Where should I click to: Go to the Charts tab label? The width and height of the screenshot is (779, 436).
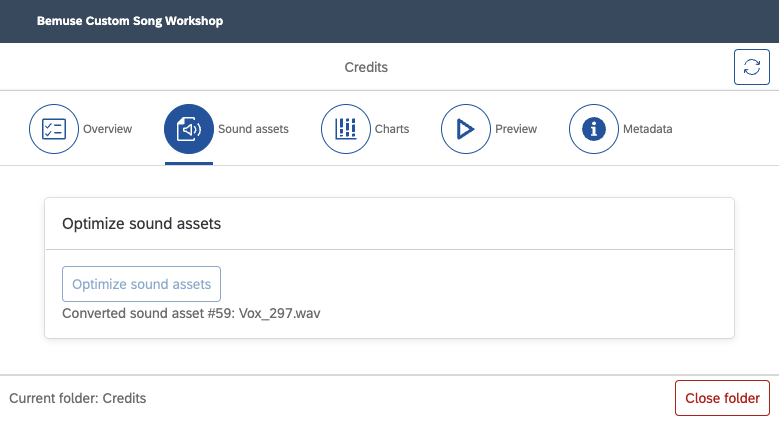392,129
